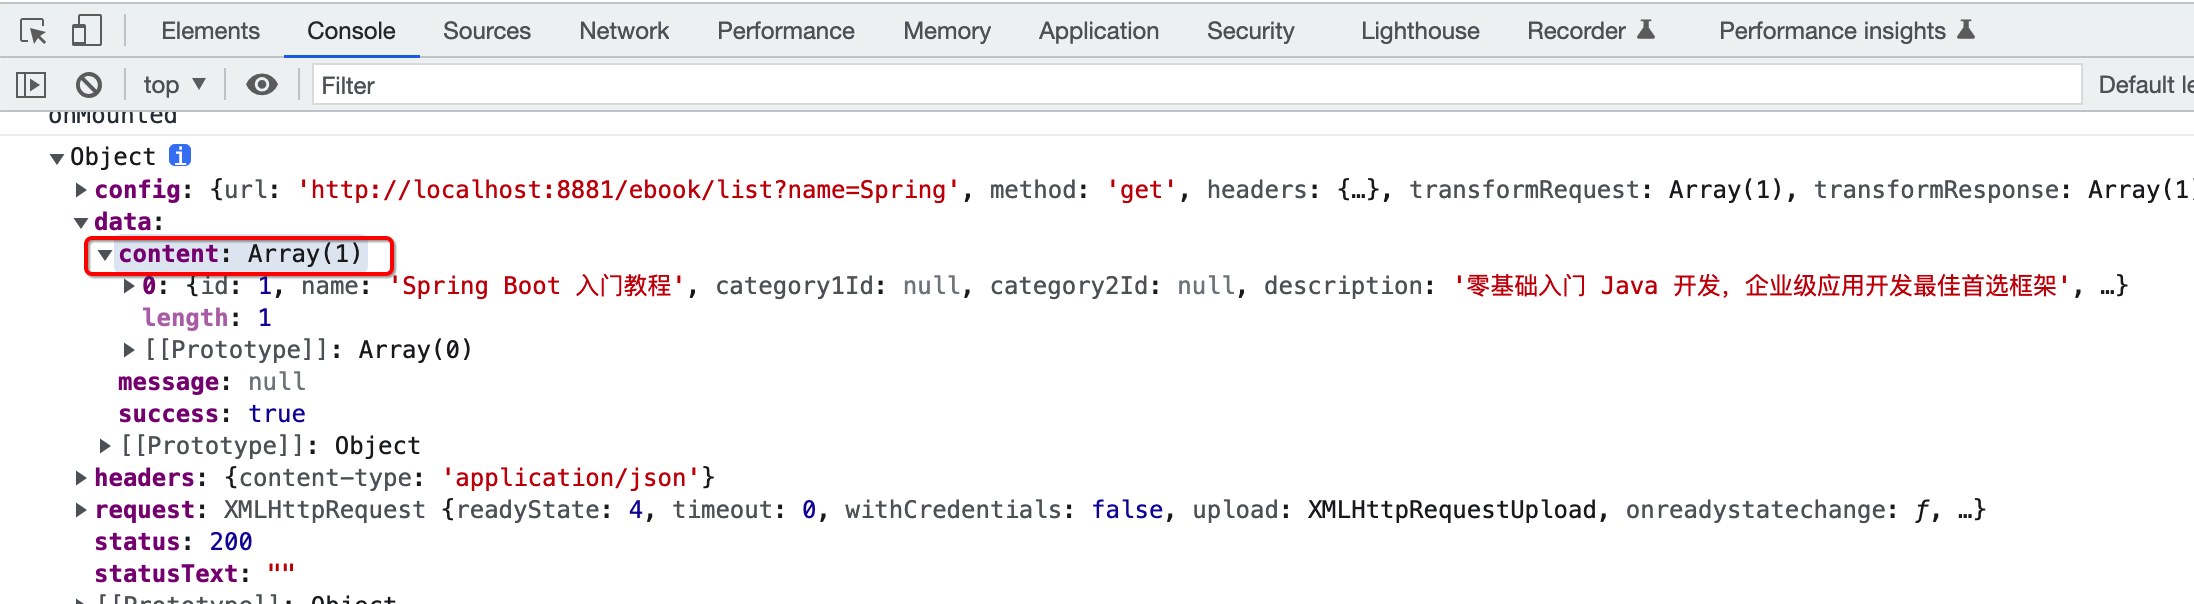2194x604 pixels.
Task: Click the success: true line
Action: (212, 413)
